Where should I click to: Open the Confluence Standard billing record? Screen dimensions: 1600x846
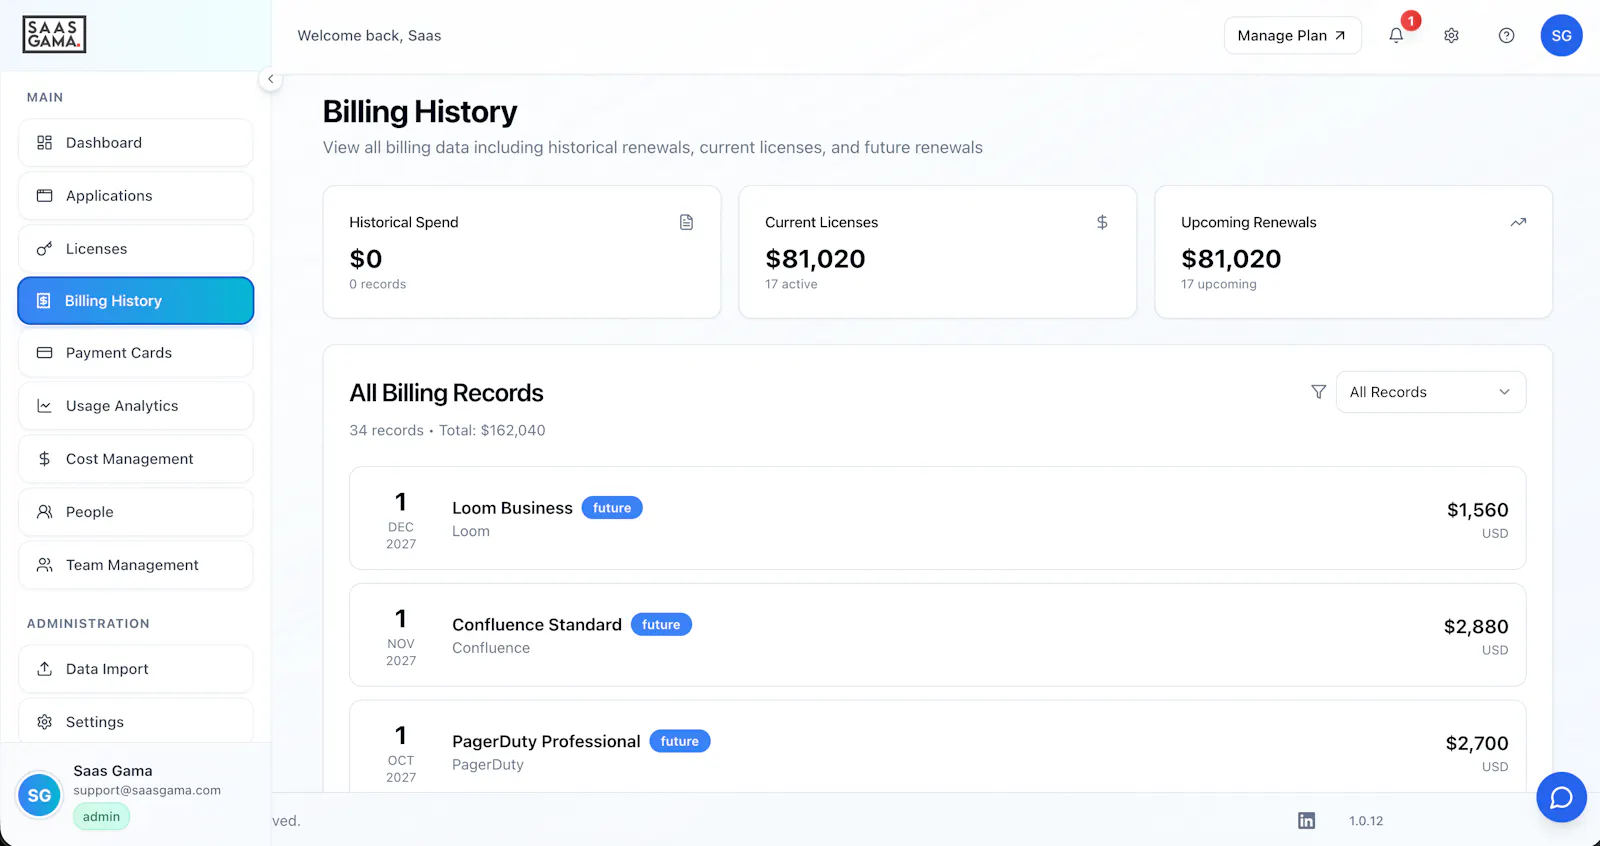pos(938,635)
